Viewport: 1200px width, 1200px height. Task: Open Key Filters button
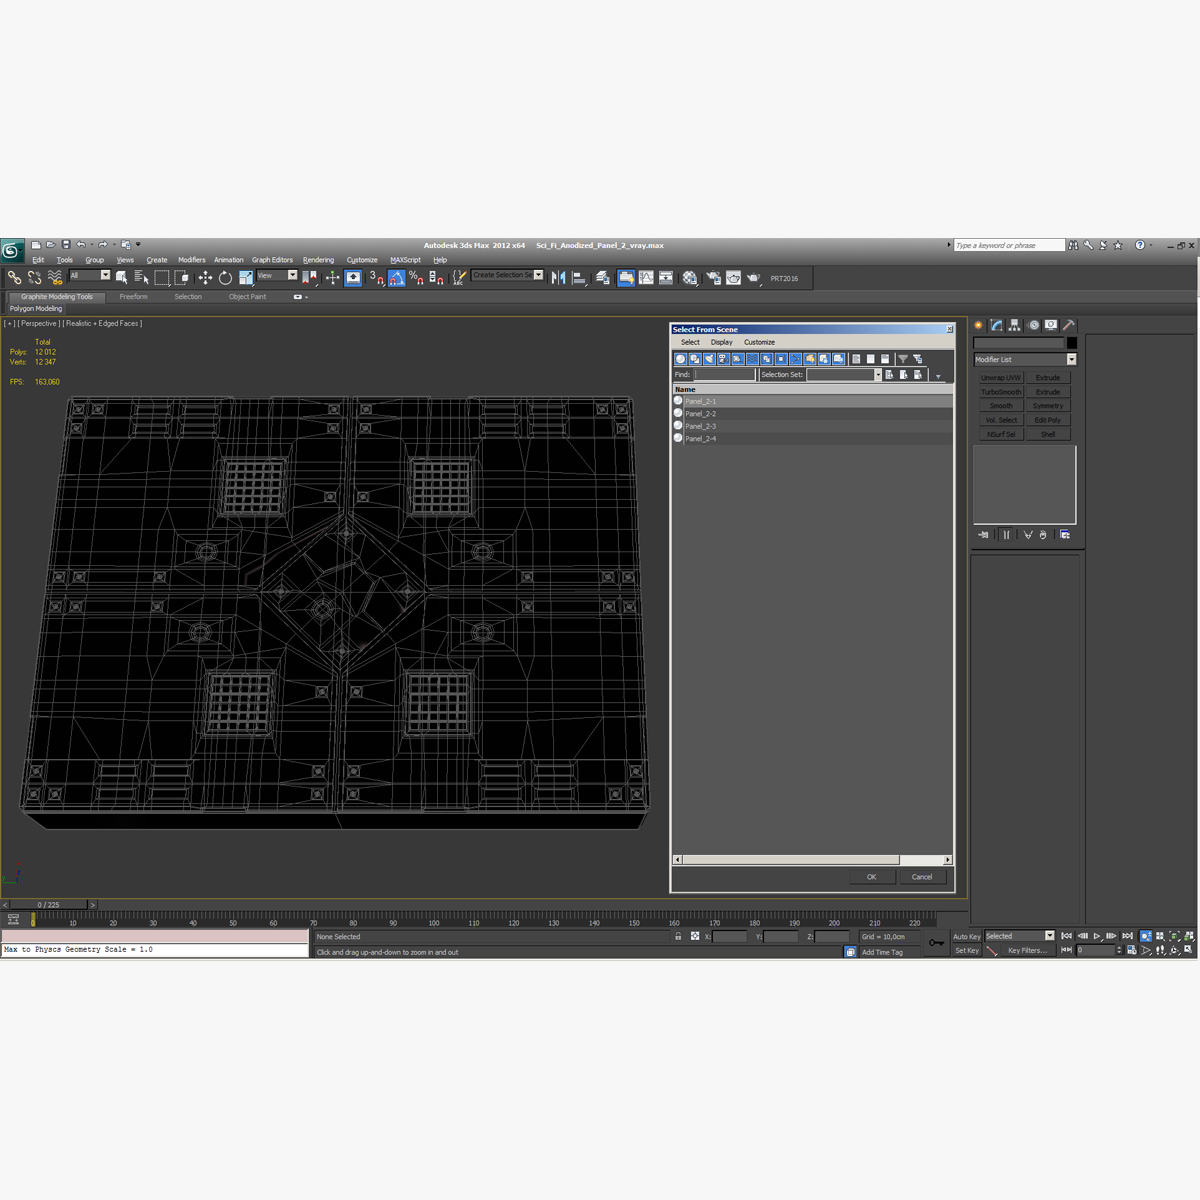[x=1027, y=950]
